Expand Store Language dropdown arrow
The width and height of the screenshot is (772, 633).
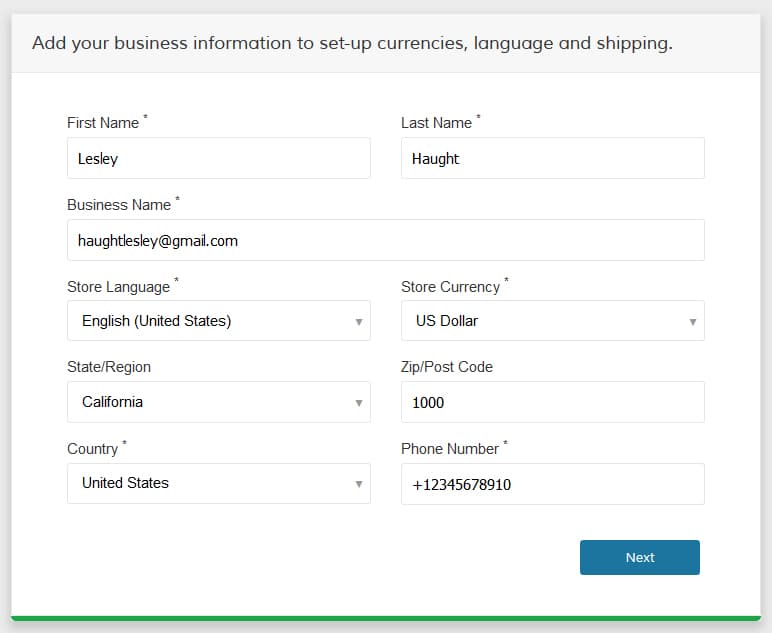359,322
